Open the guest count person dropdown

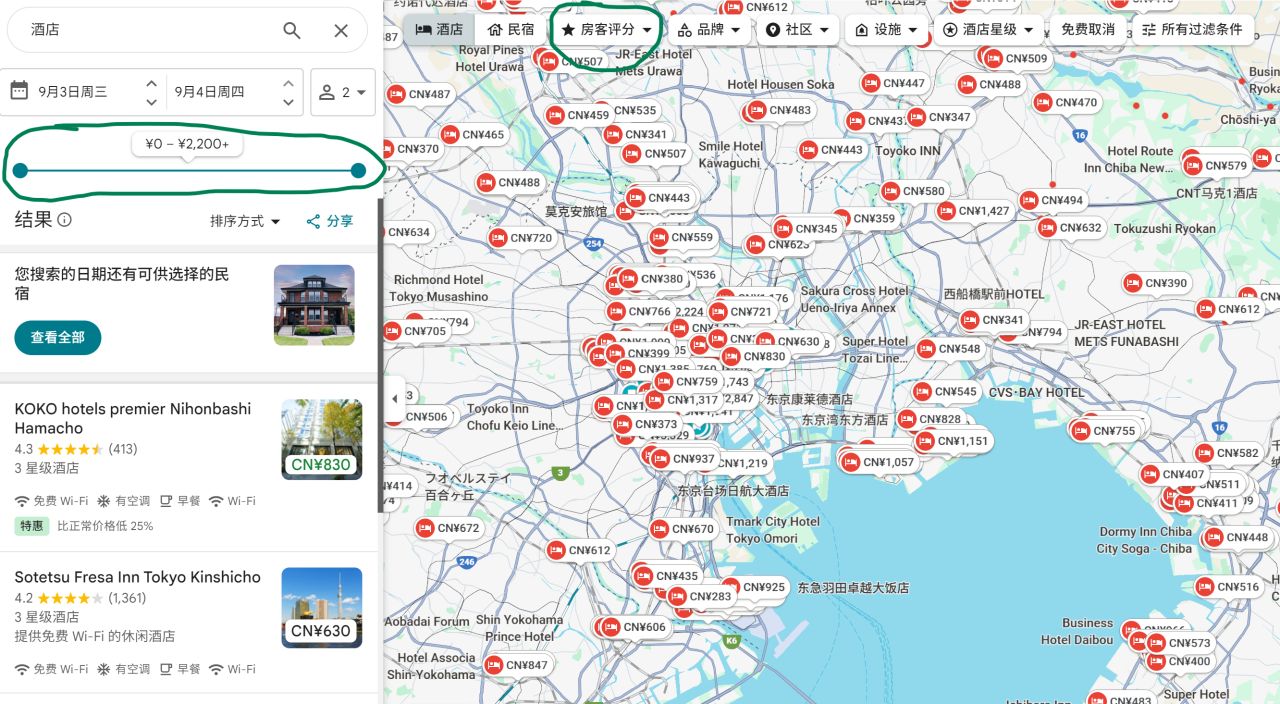343,92
